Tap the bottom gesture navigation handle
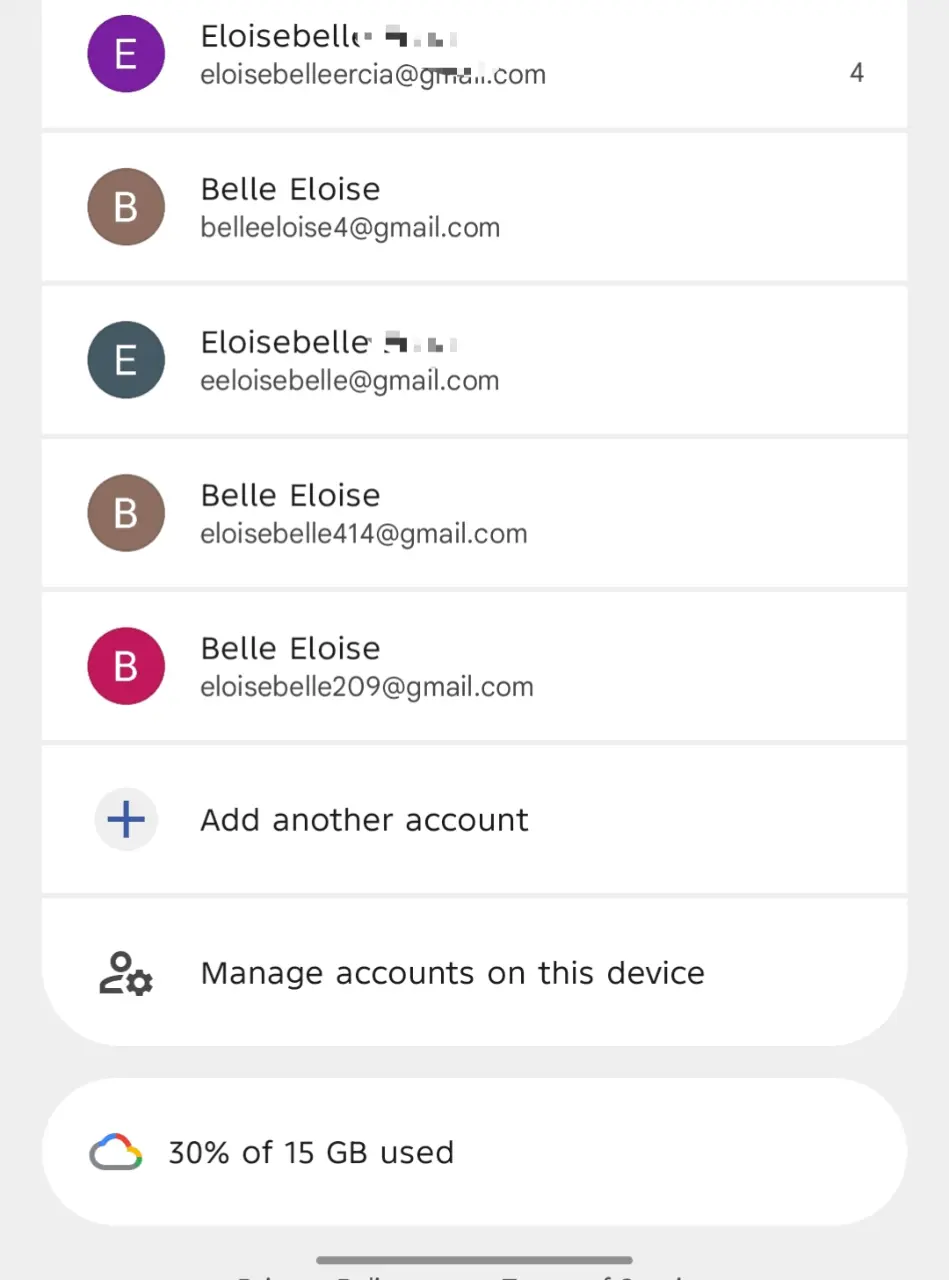This screenshot has width=949, height=1280. pos(474,1260)
